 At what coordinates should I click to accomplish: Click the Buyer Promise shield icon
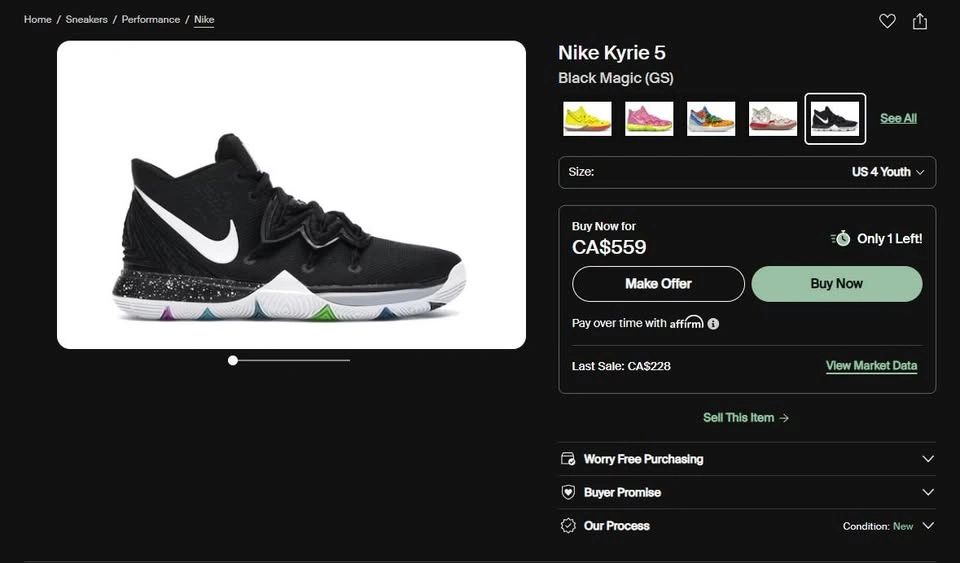(568, 493)
